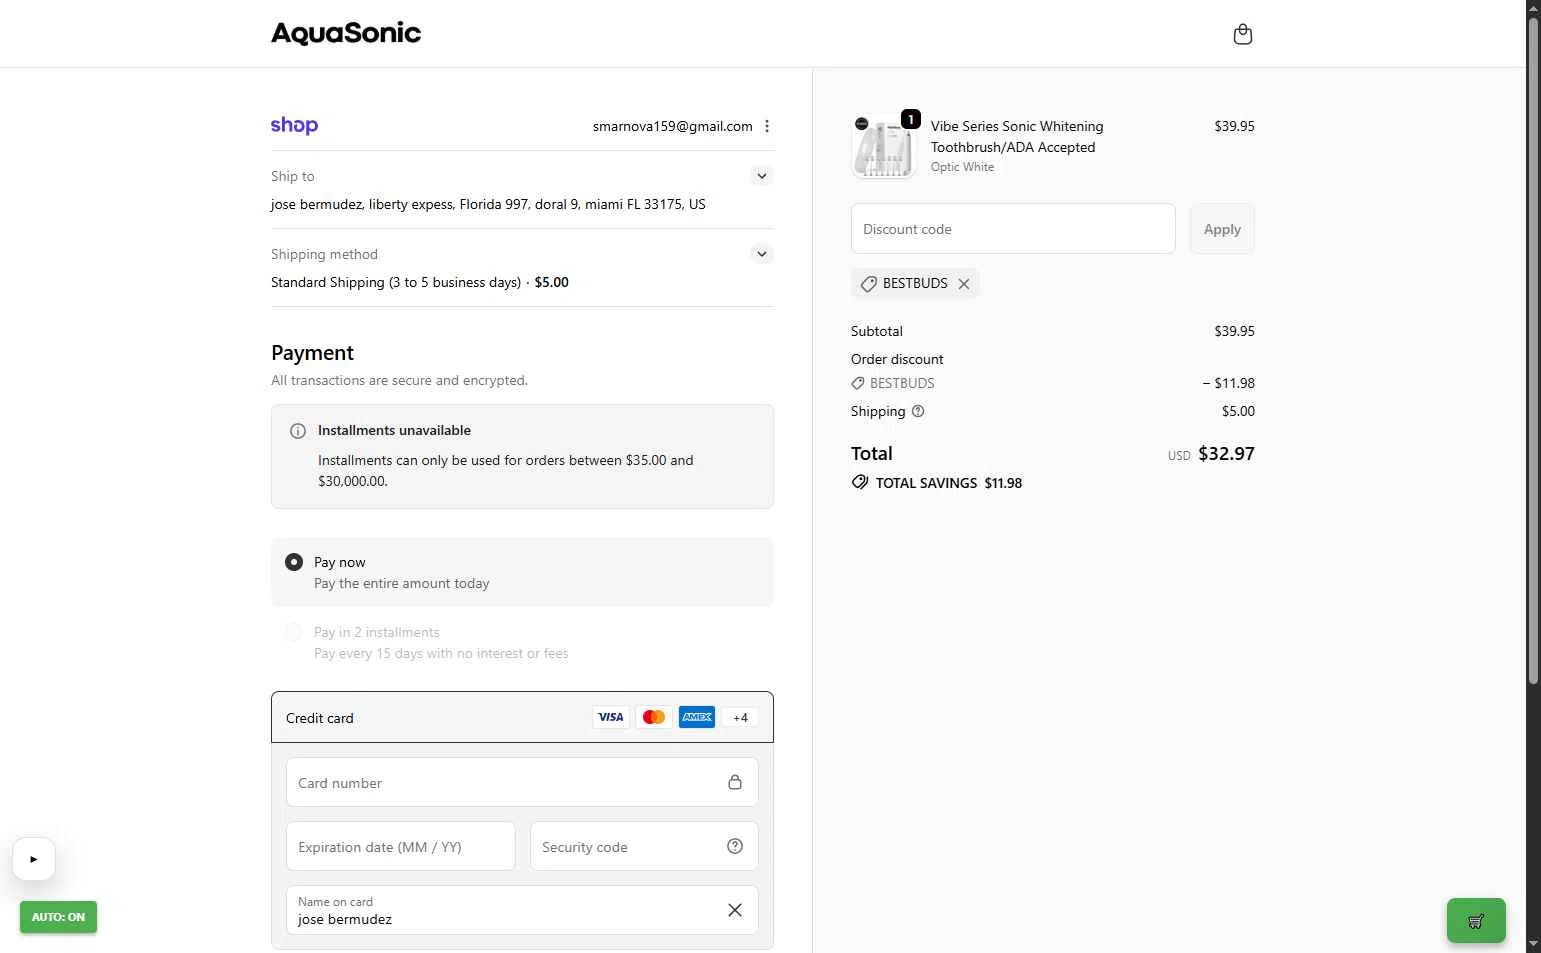Image resolution: width=1541 pixels, height=953 pixels.
Task: Focus the Security code field
Action: pyautogui.click(x=644, y=846)
